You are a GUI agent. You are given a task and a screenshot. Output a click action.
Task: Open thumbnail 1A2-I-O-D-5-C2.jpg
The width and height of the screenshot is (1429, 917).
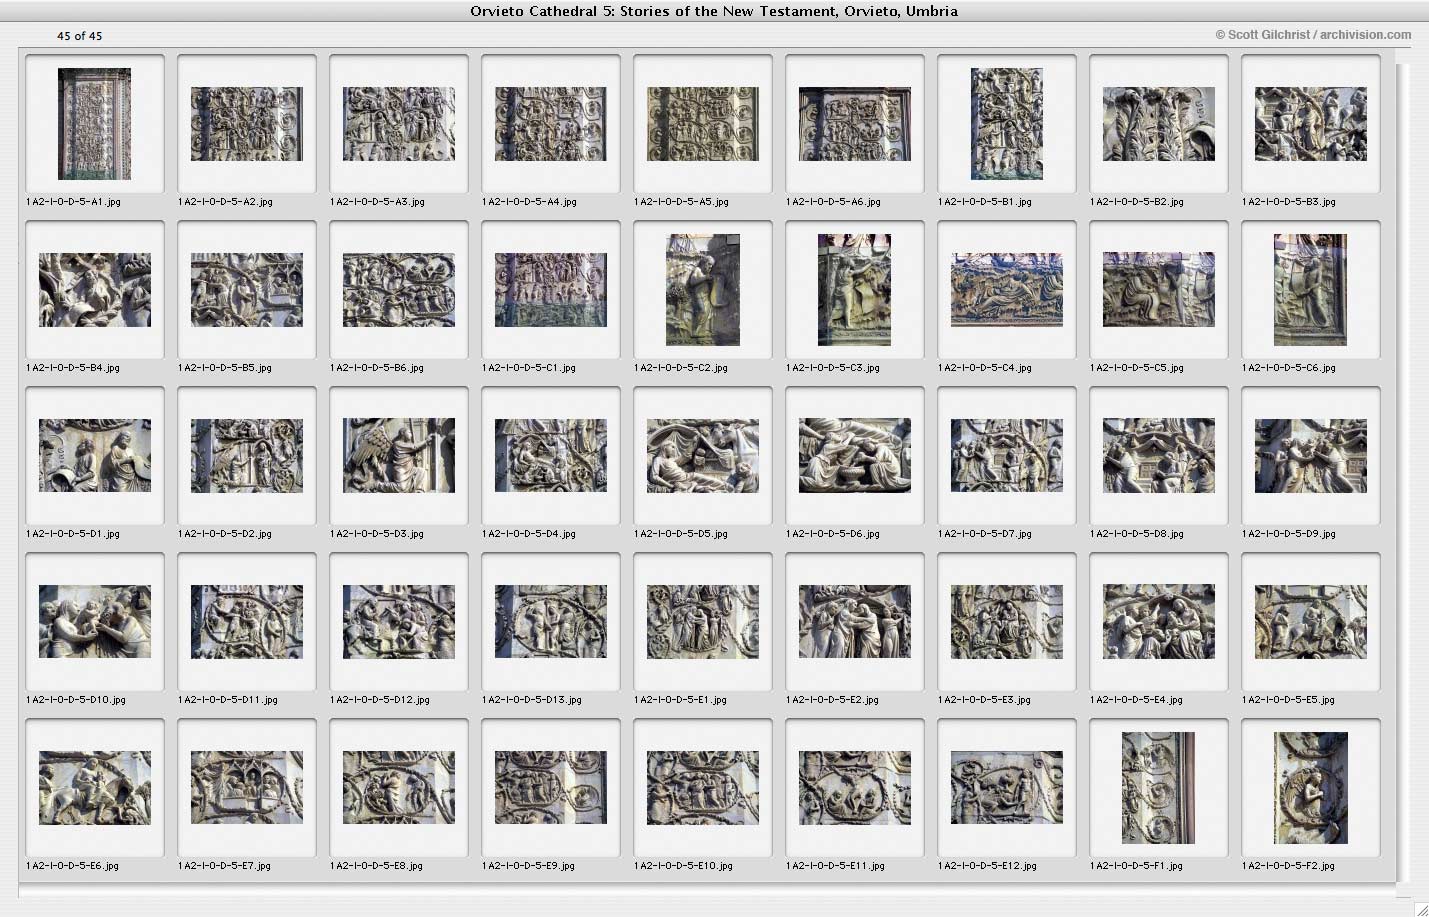click(x=703, y=290)
